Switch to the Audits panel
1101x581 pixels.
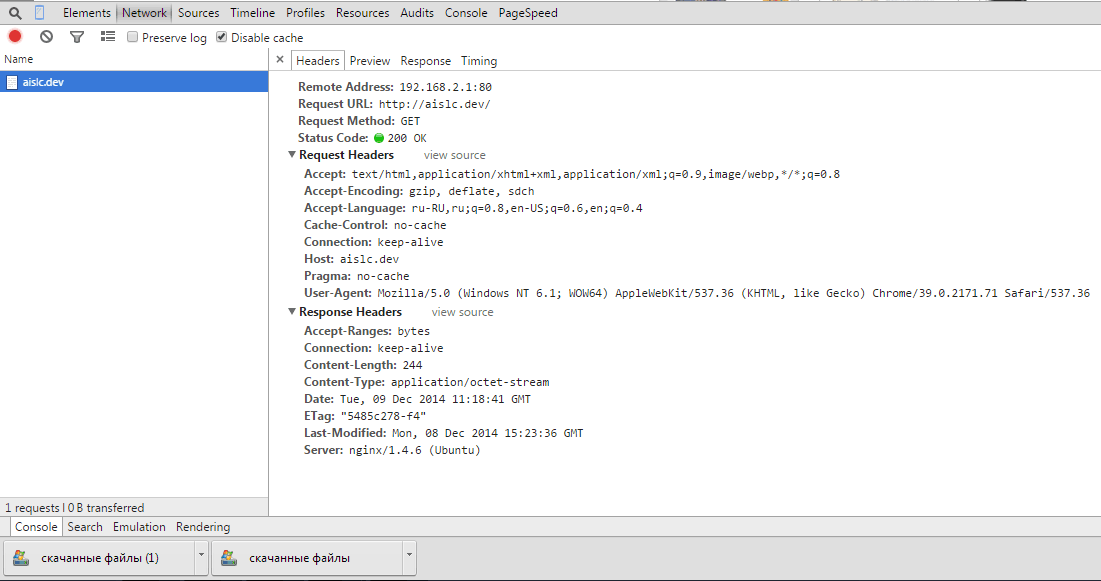point(417,13)
